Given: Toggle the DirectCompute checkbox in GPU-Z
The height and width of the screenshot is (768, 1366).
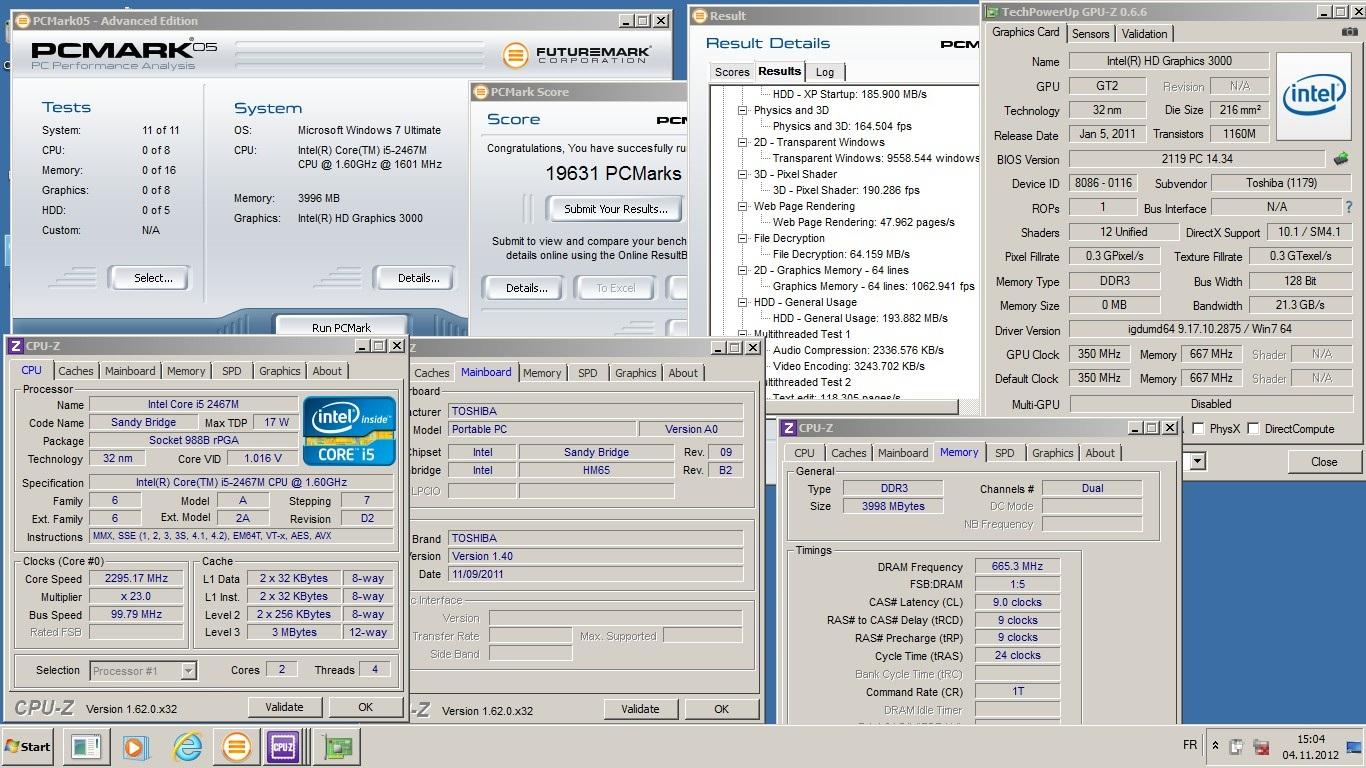Looking at the screenshot, I should [1253, 429].
